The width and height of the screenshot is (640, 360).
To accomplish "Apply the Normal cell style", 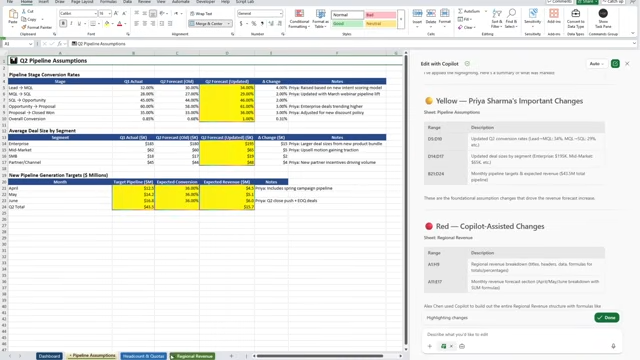I will point(347,15).
